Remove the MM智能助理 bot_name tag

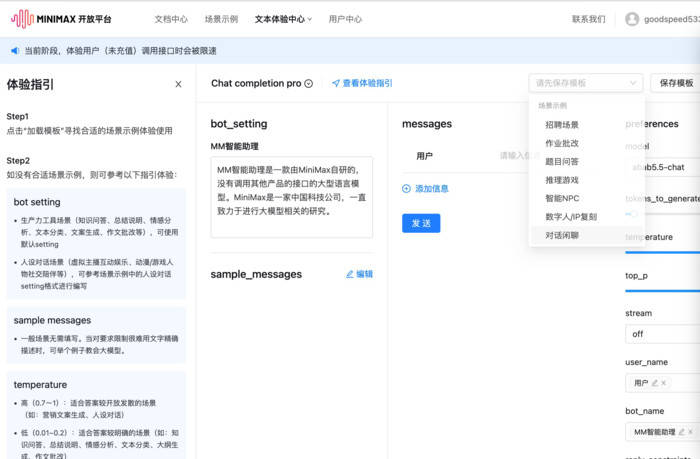(x=690, y=432)
